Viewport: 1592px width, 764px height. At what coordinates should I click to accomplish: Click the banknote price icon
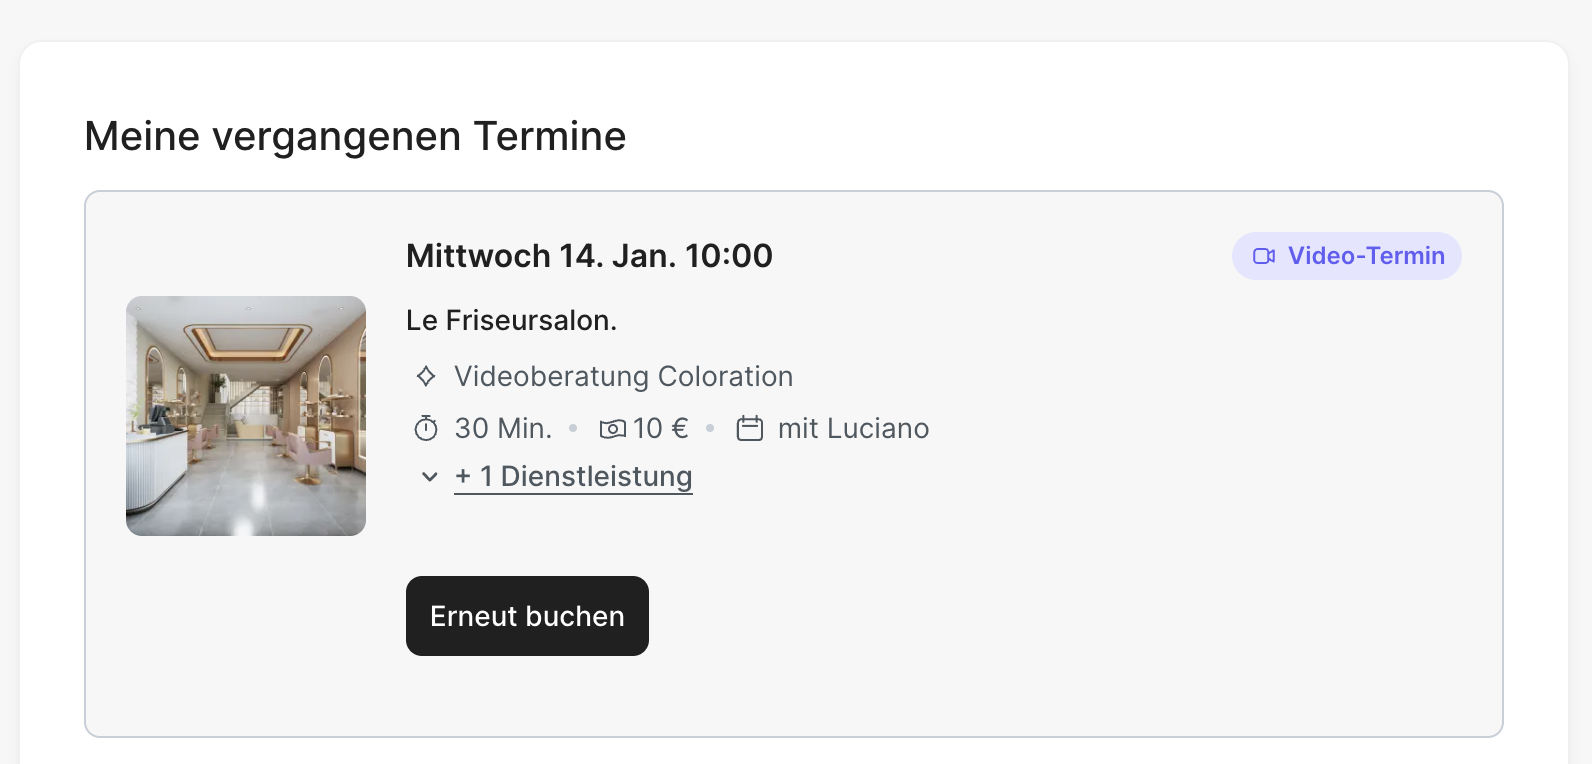click(x=612, y=429)
